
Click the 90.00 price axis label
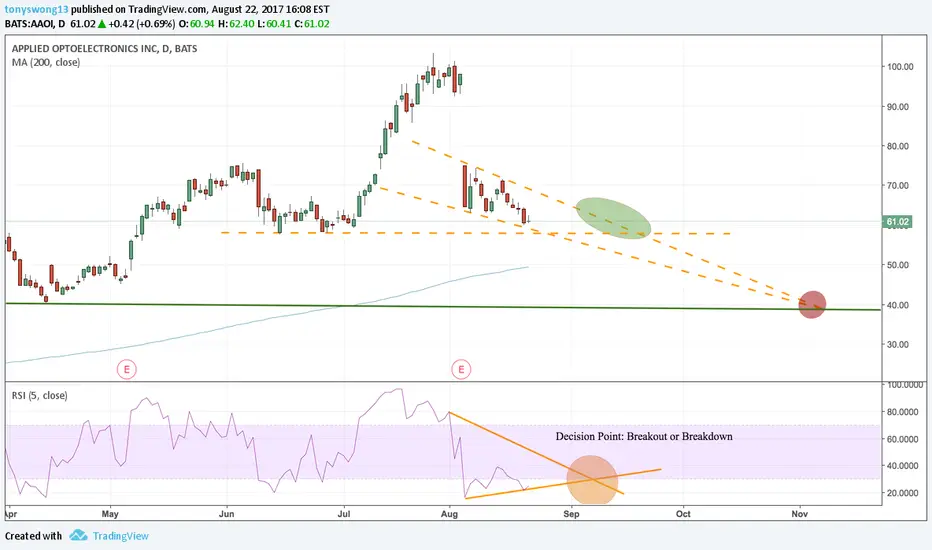pos(898,107)
